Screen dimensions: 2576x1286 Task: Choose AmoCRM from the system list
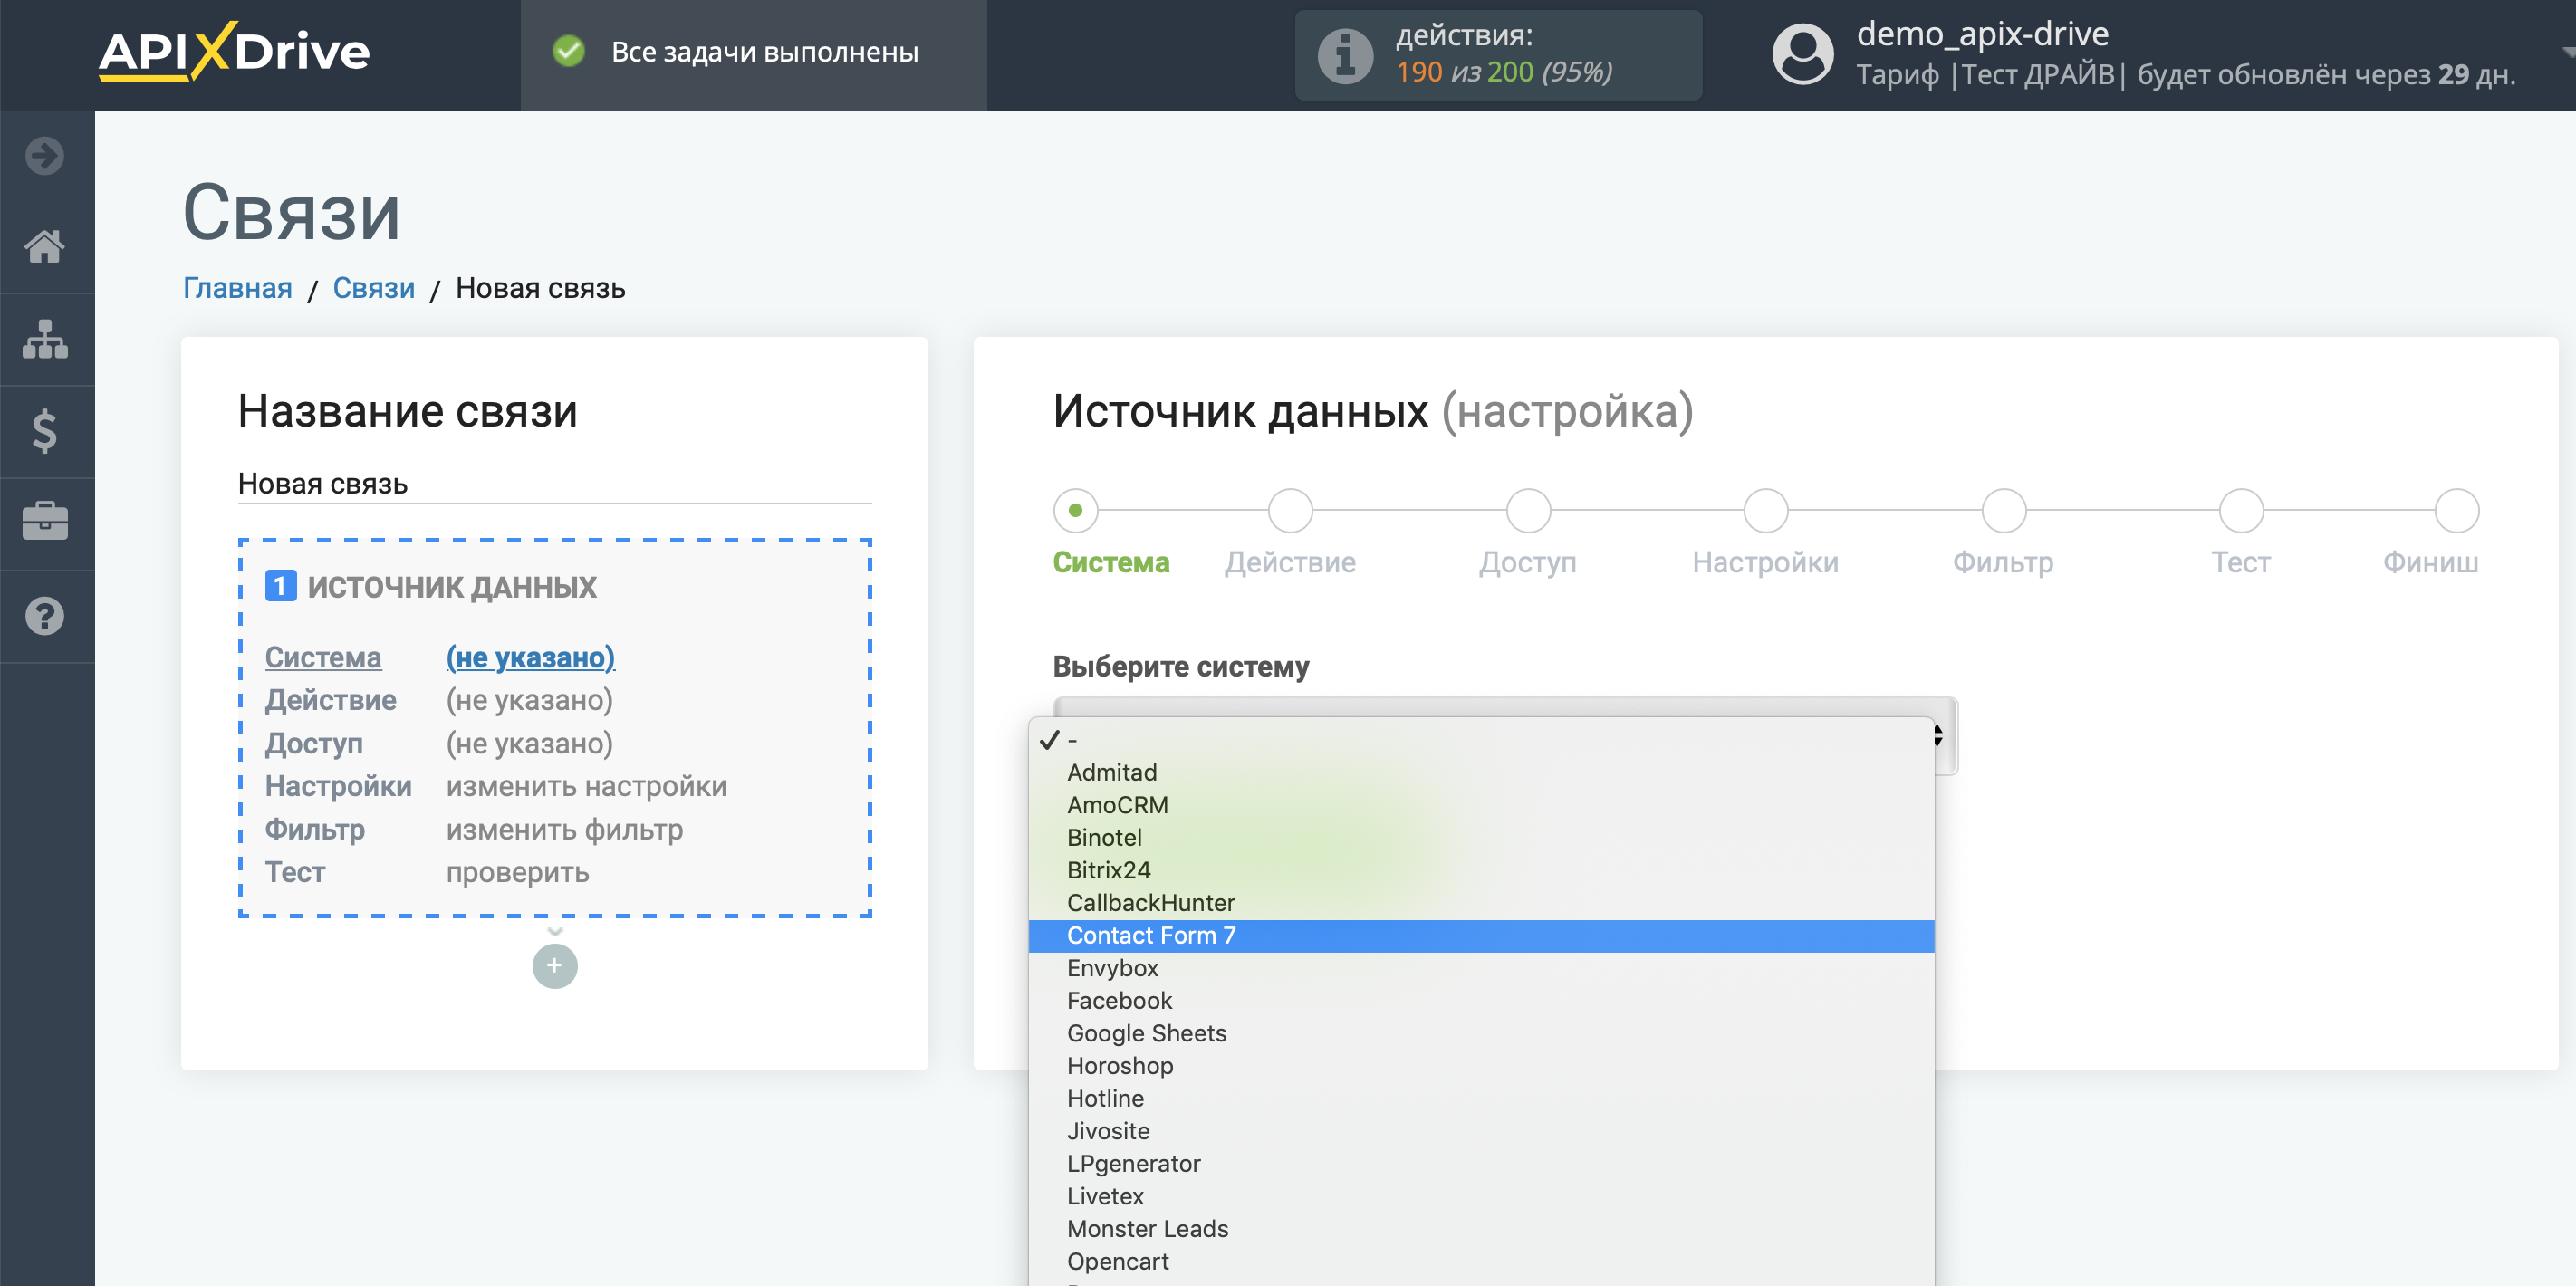click(x=1481, y=805)
